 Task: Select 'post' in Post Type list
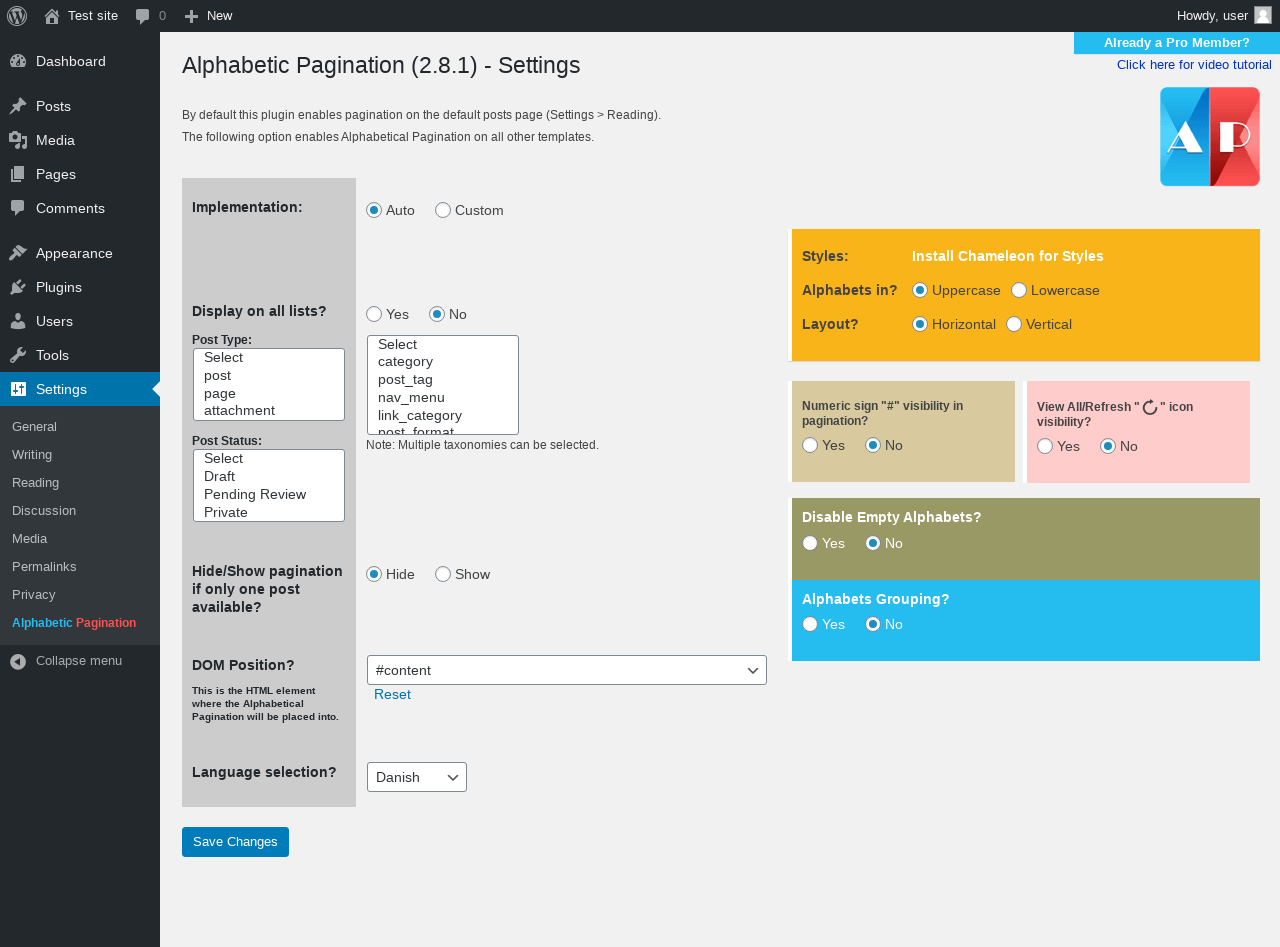tap(268, 375)
